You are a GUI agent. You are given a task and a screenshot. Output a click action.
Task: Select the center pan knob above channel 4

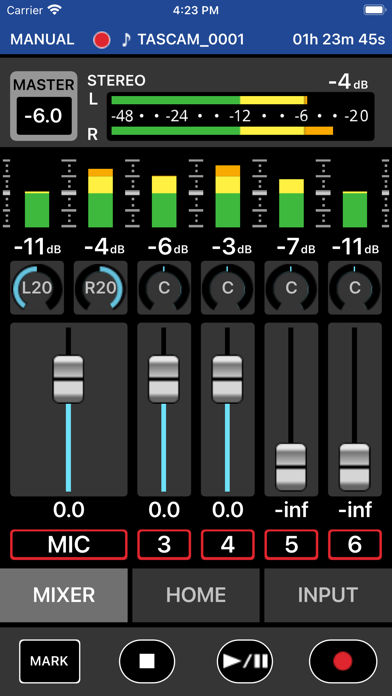pyautogui.click(x=228, y=288)
